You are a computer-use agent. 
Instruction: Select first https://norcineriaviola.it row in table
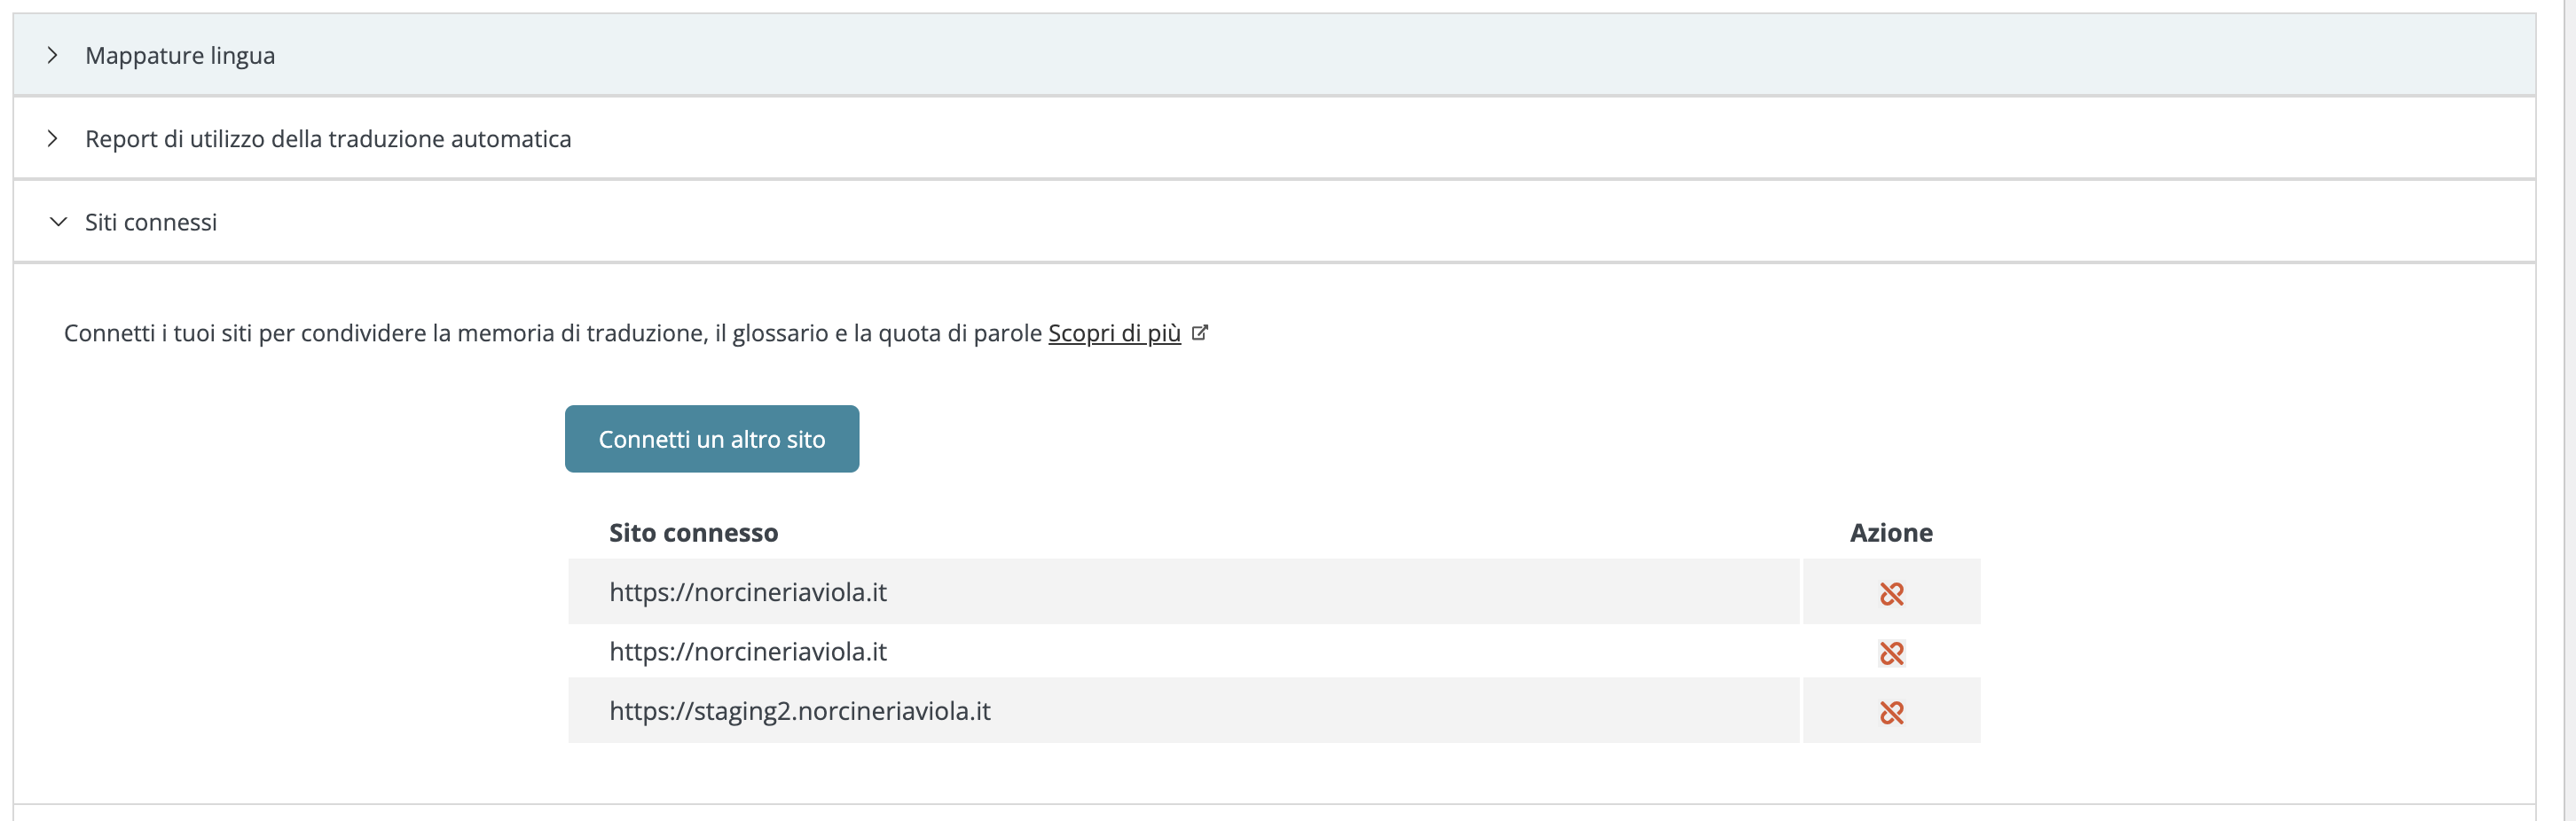(x=1184, y=592)
